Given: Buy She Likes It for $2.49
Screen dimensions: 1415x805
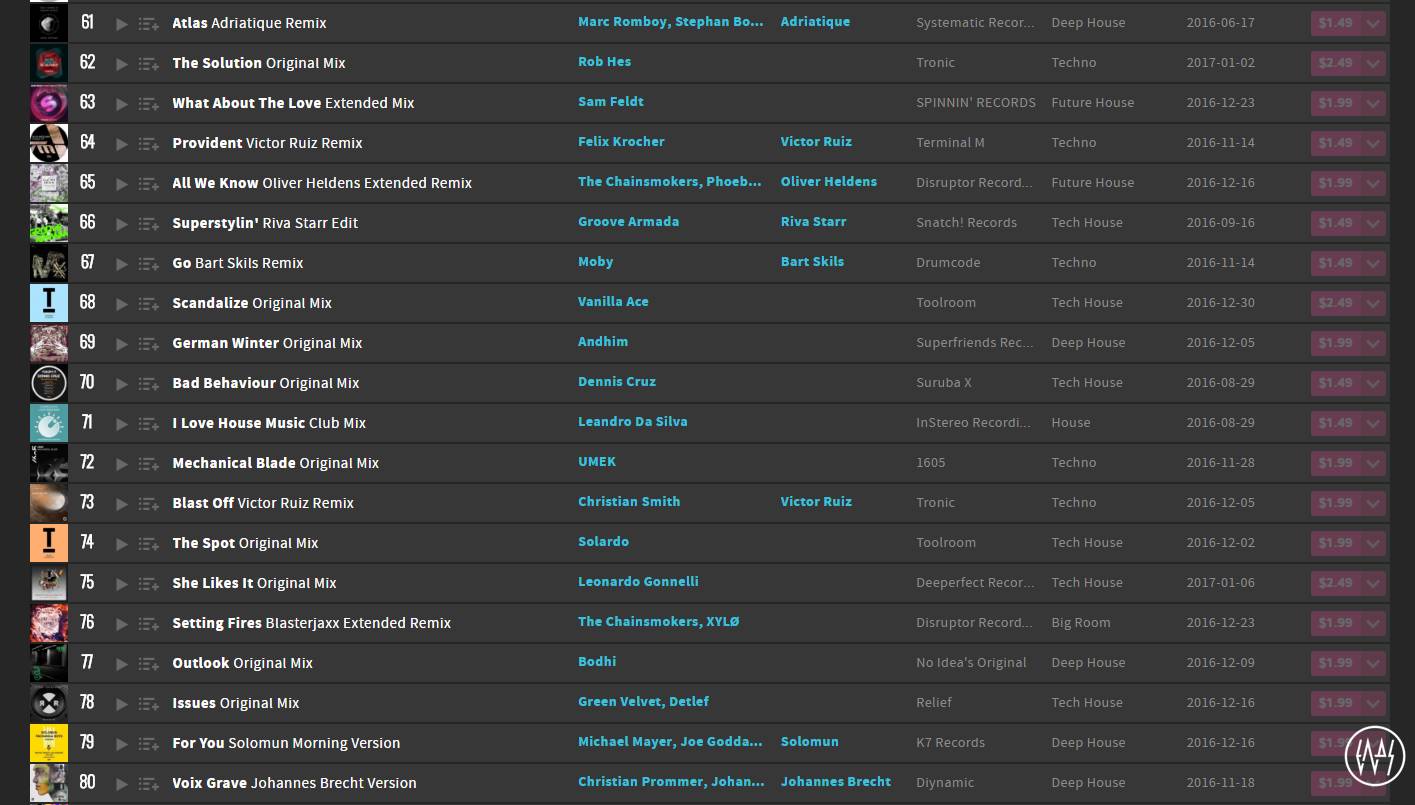Looking at the screenshot, I should click(1335, 583).
